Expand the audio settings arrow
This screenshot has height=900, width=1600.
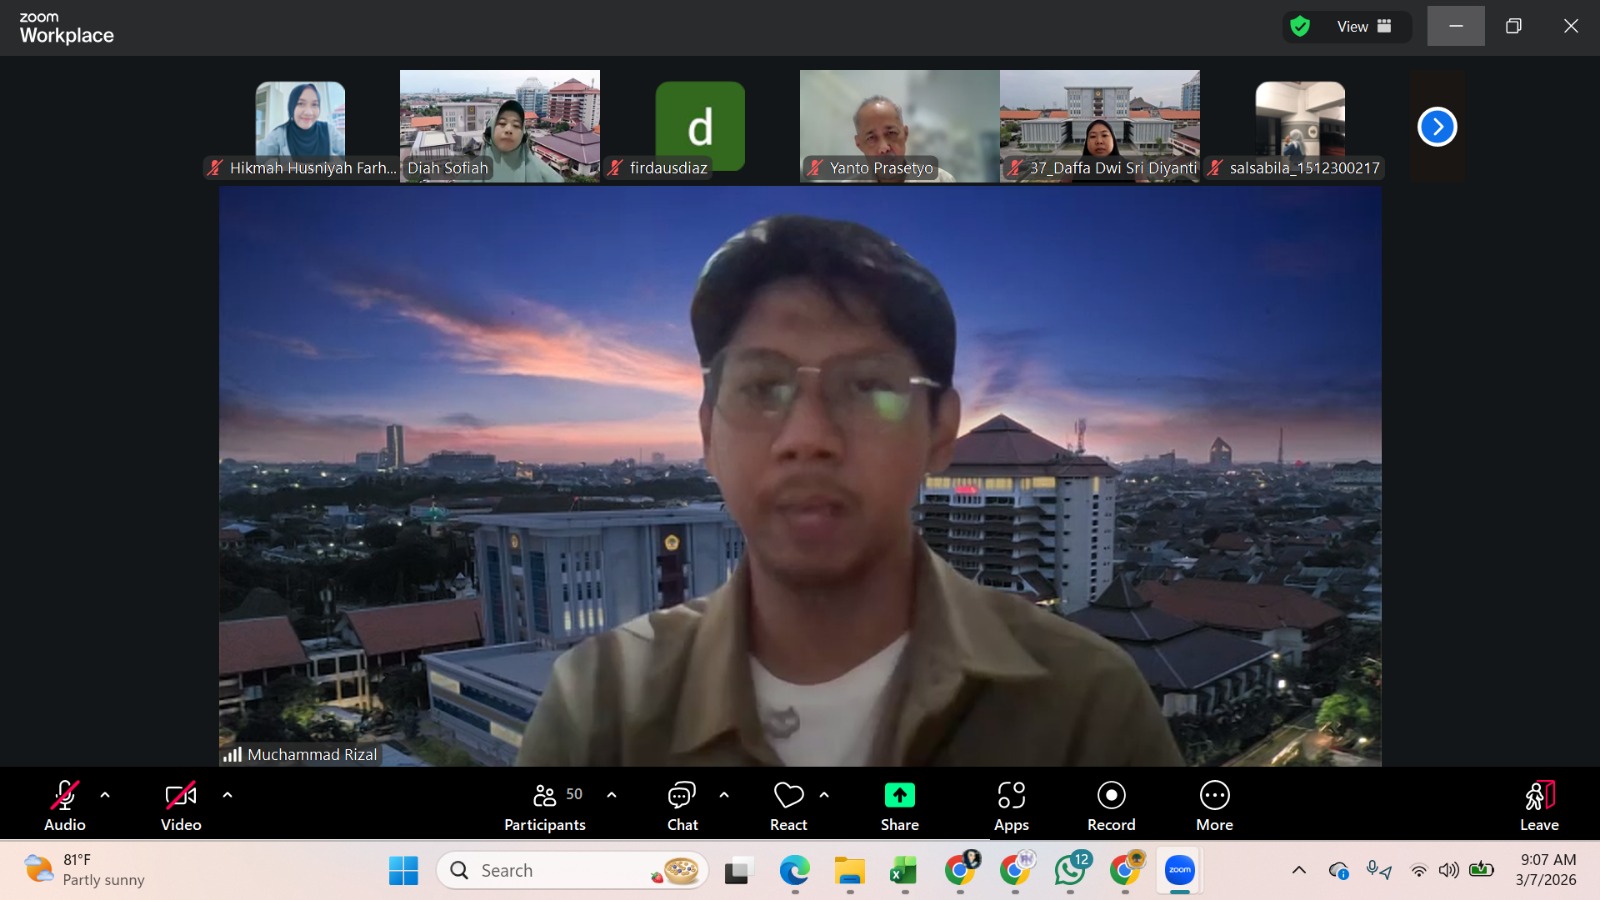pyautogui.click(x=105, y=795)
